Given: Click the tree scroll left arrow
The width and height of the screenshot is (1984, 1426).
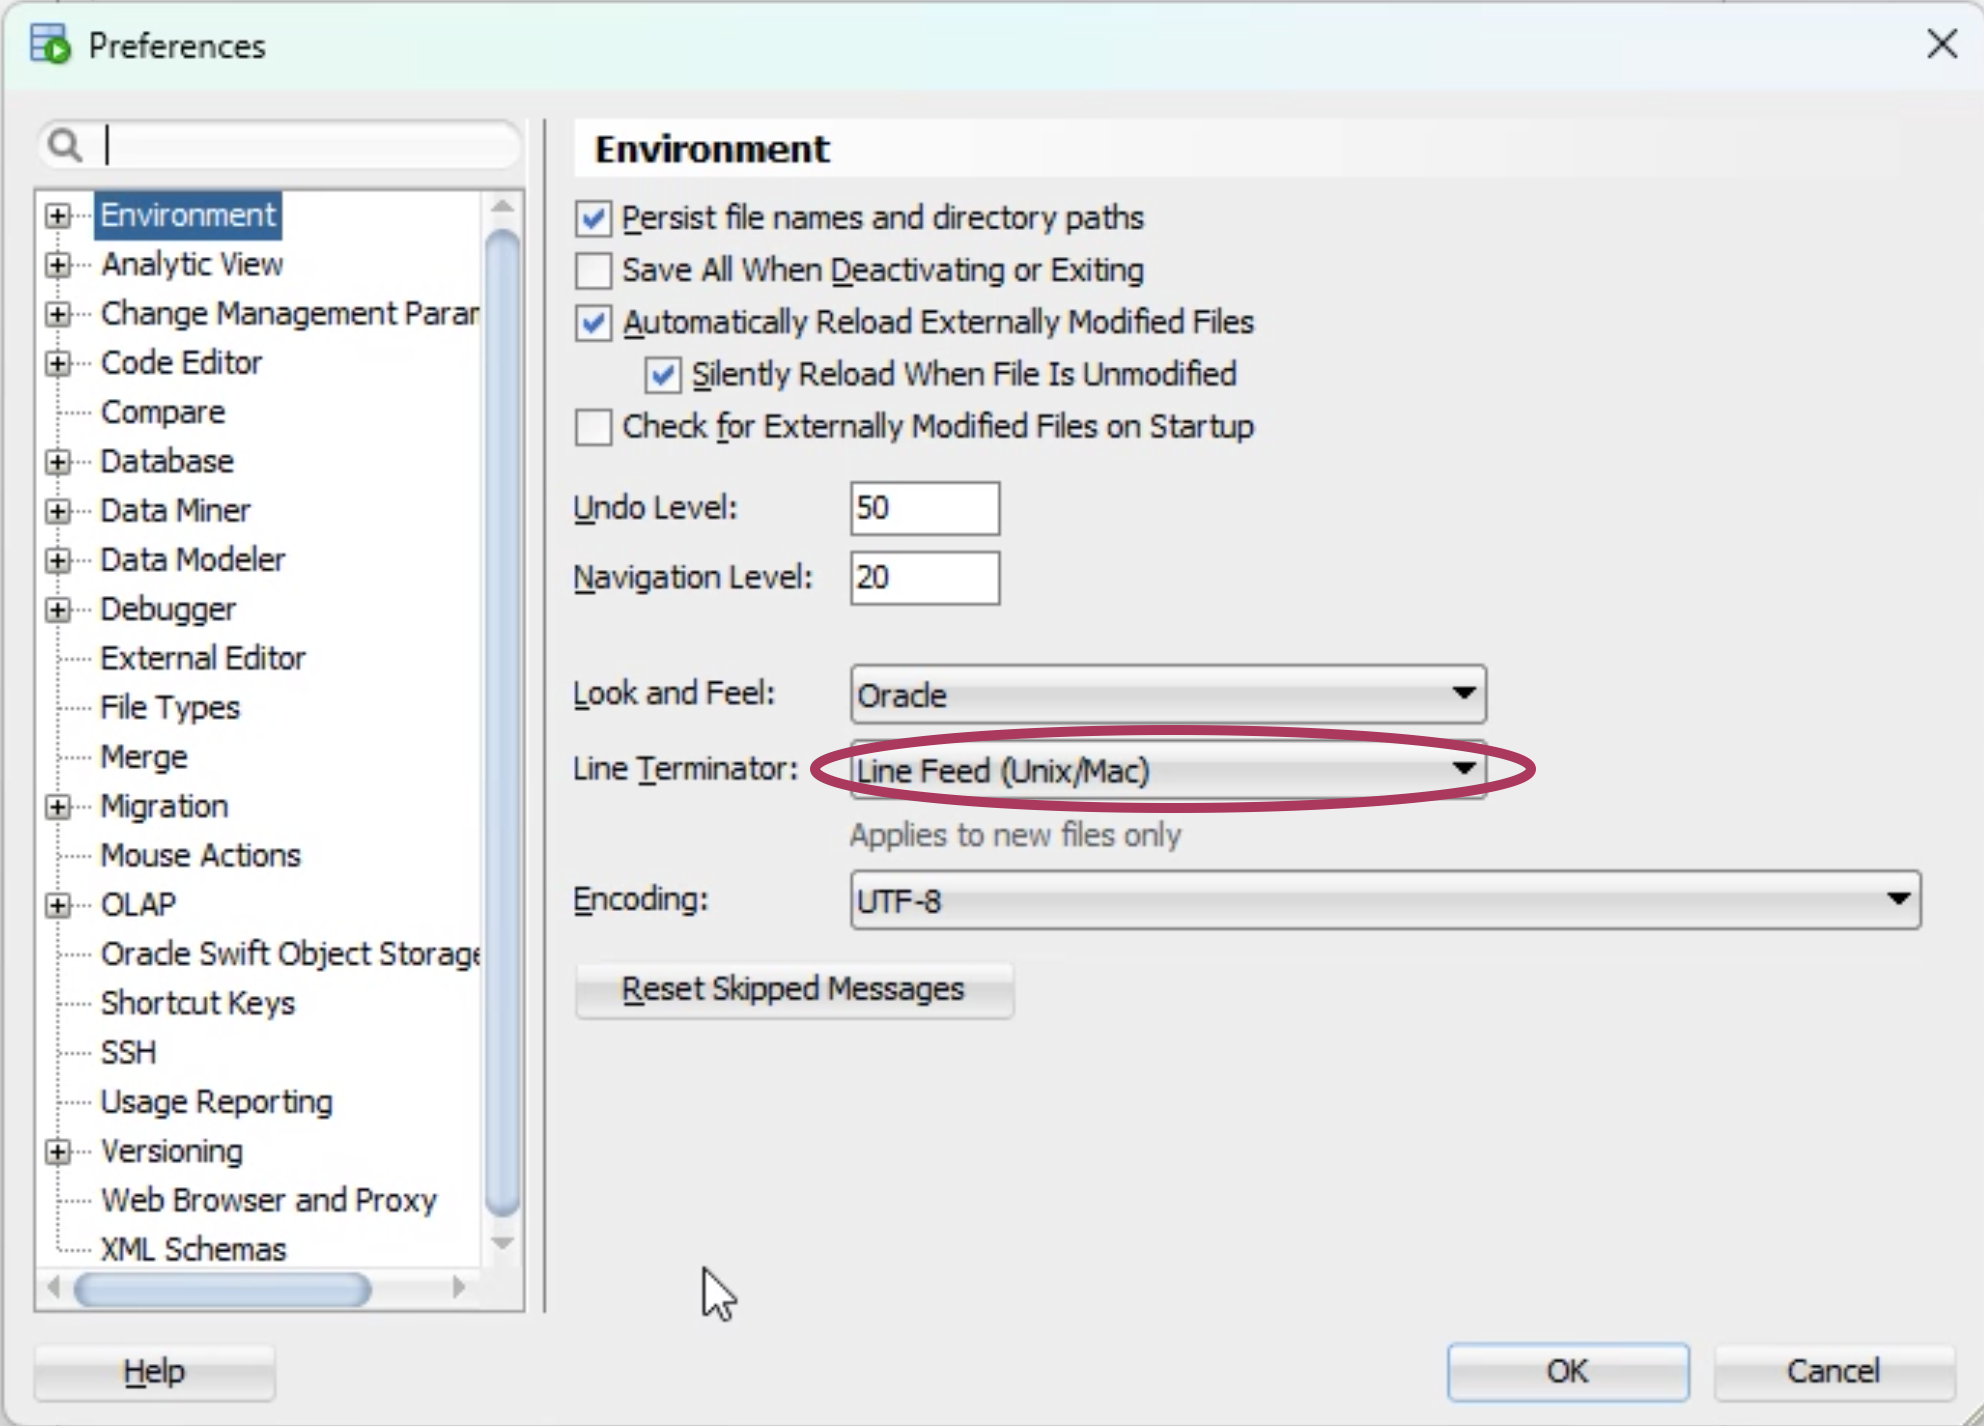Looking at the screenshot, I should point(54,1287).
